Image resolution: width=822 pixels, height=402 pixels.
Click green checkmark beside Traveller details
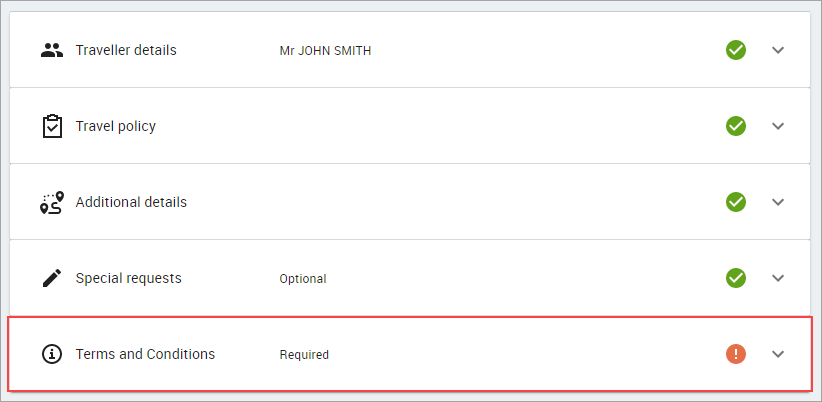[736, 50]
